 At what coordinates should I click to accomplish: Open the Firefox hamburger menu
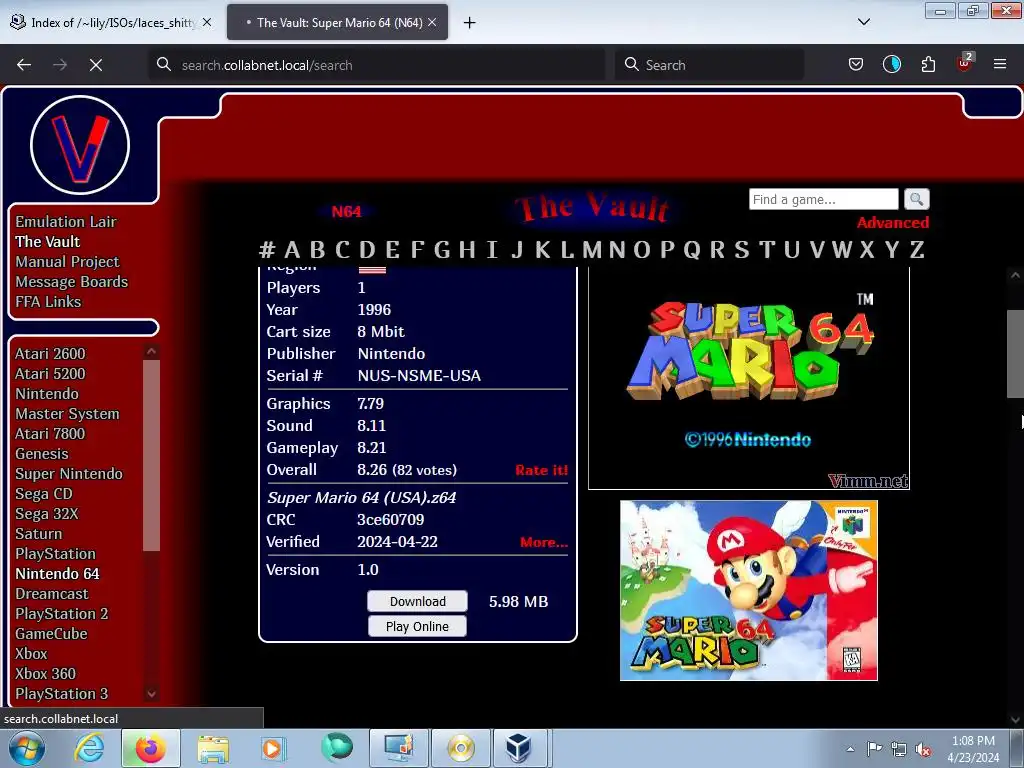coord(1000,64)
